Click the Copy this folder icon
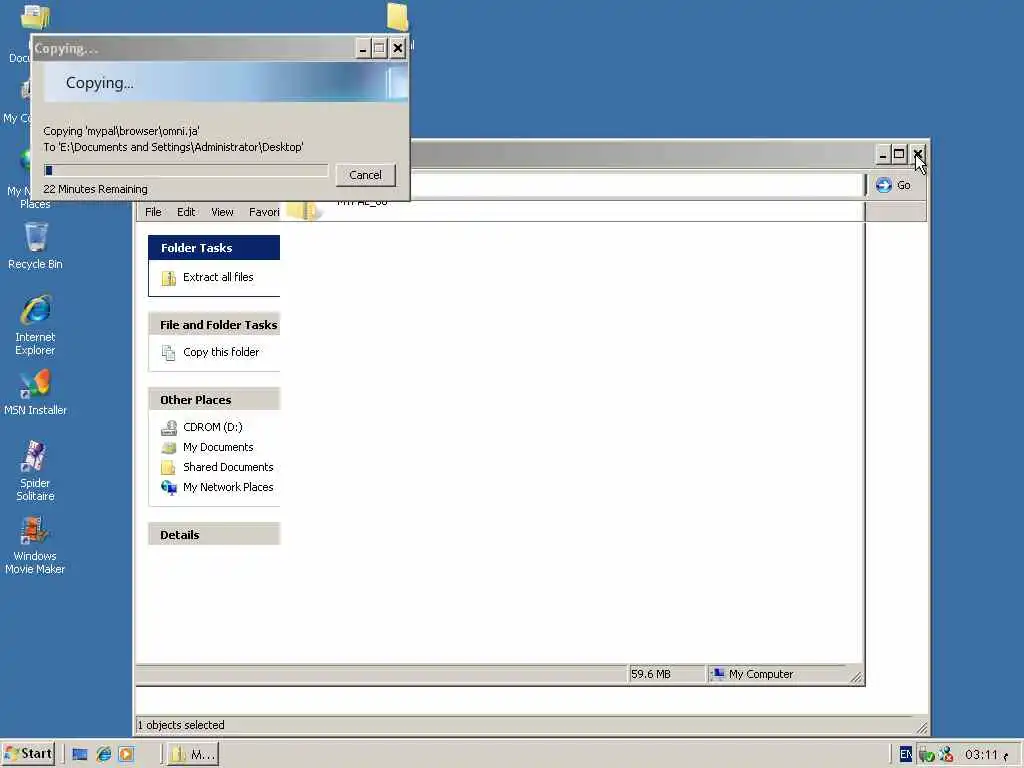The height and width of the screenshot is (768, 1024). coord(168,353)
